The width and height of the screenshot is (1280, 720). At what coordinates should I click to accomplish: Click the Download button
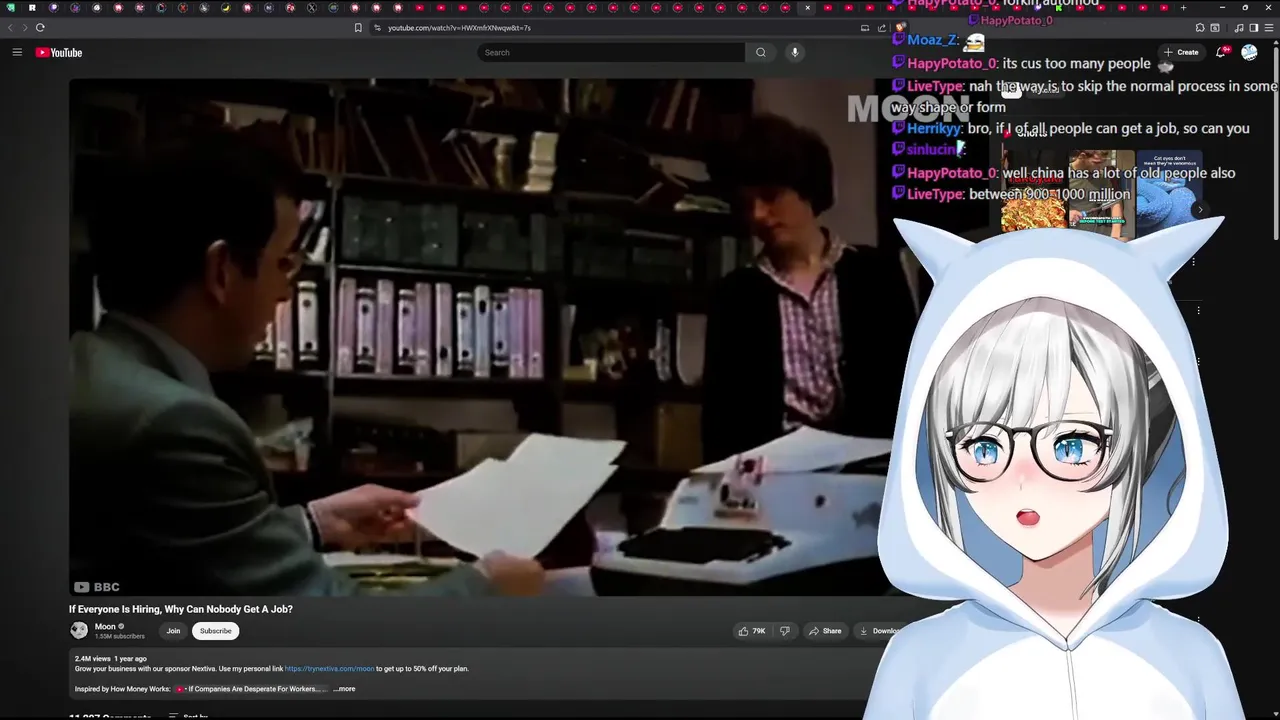coord(878,631)
